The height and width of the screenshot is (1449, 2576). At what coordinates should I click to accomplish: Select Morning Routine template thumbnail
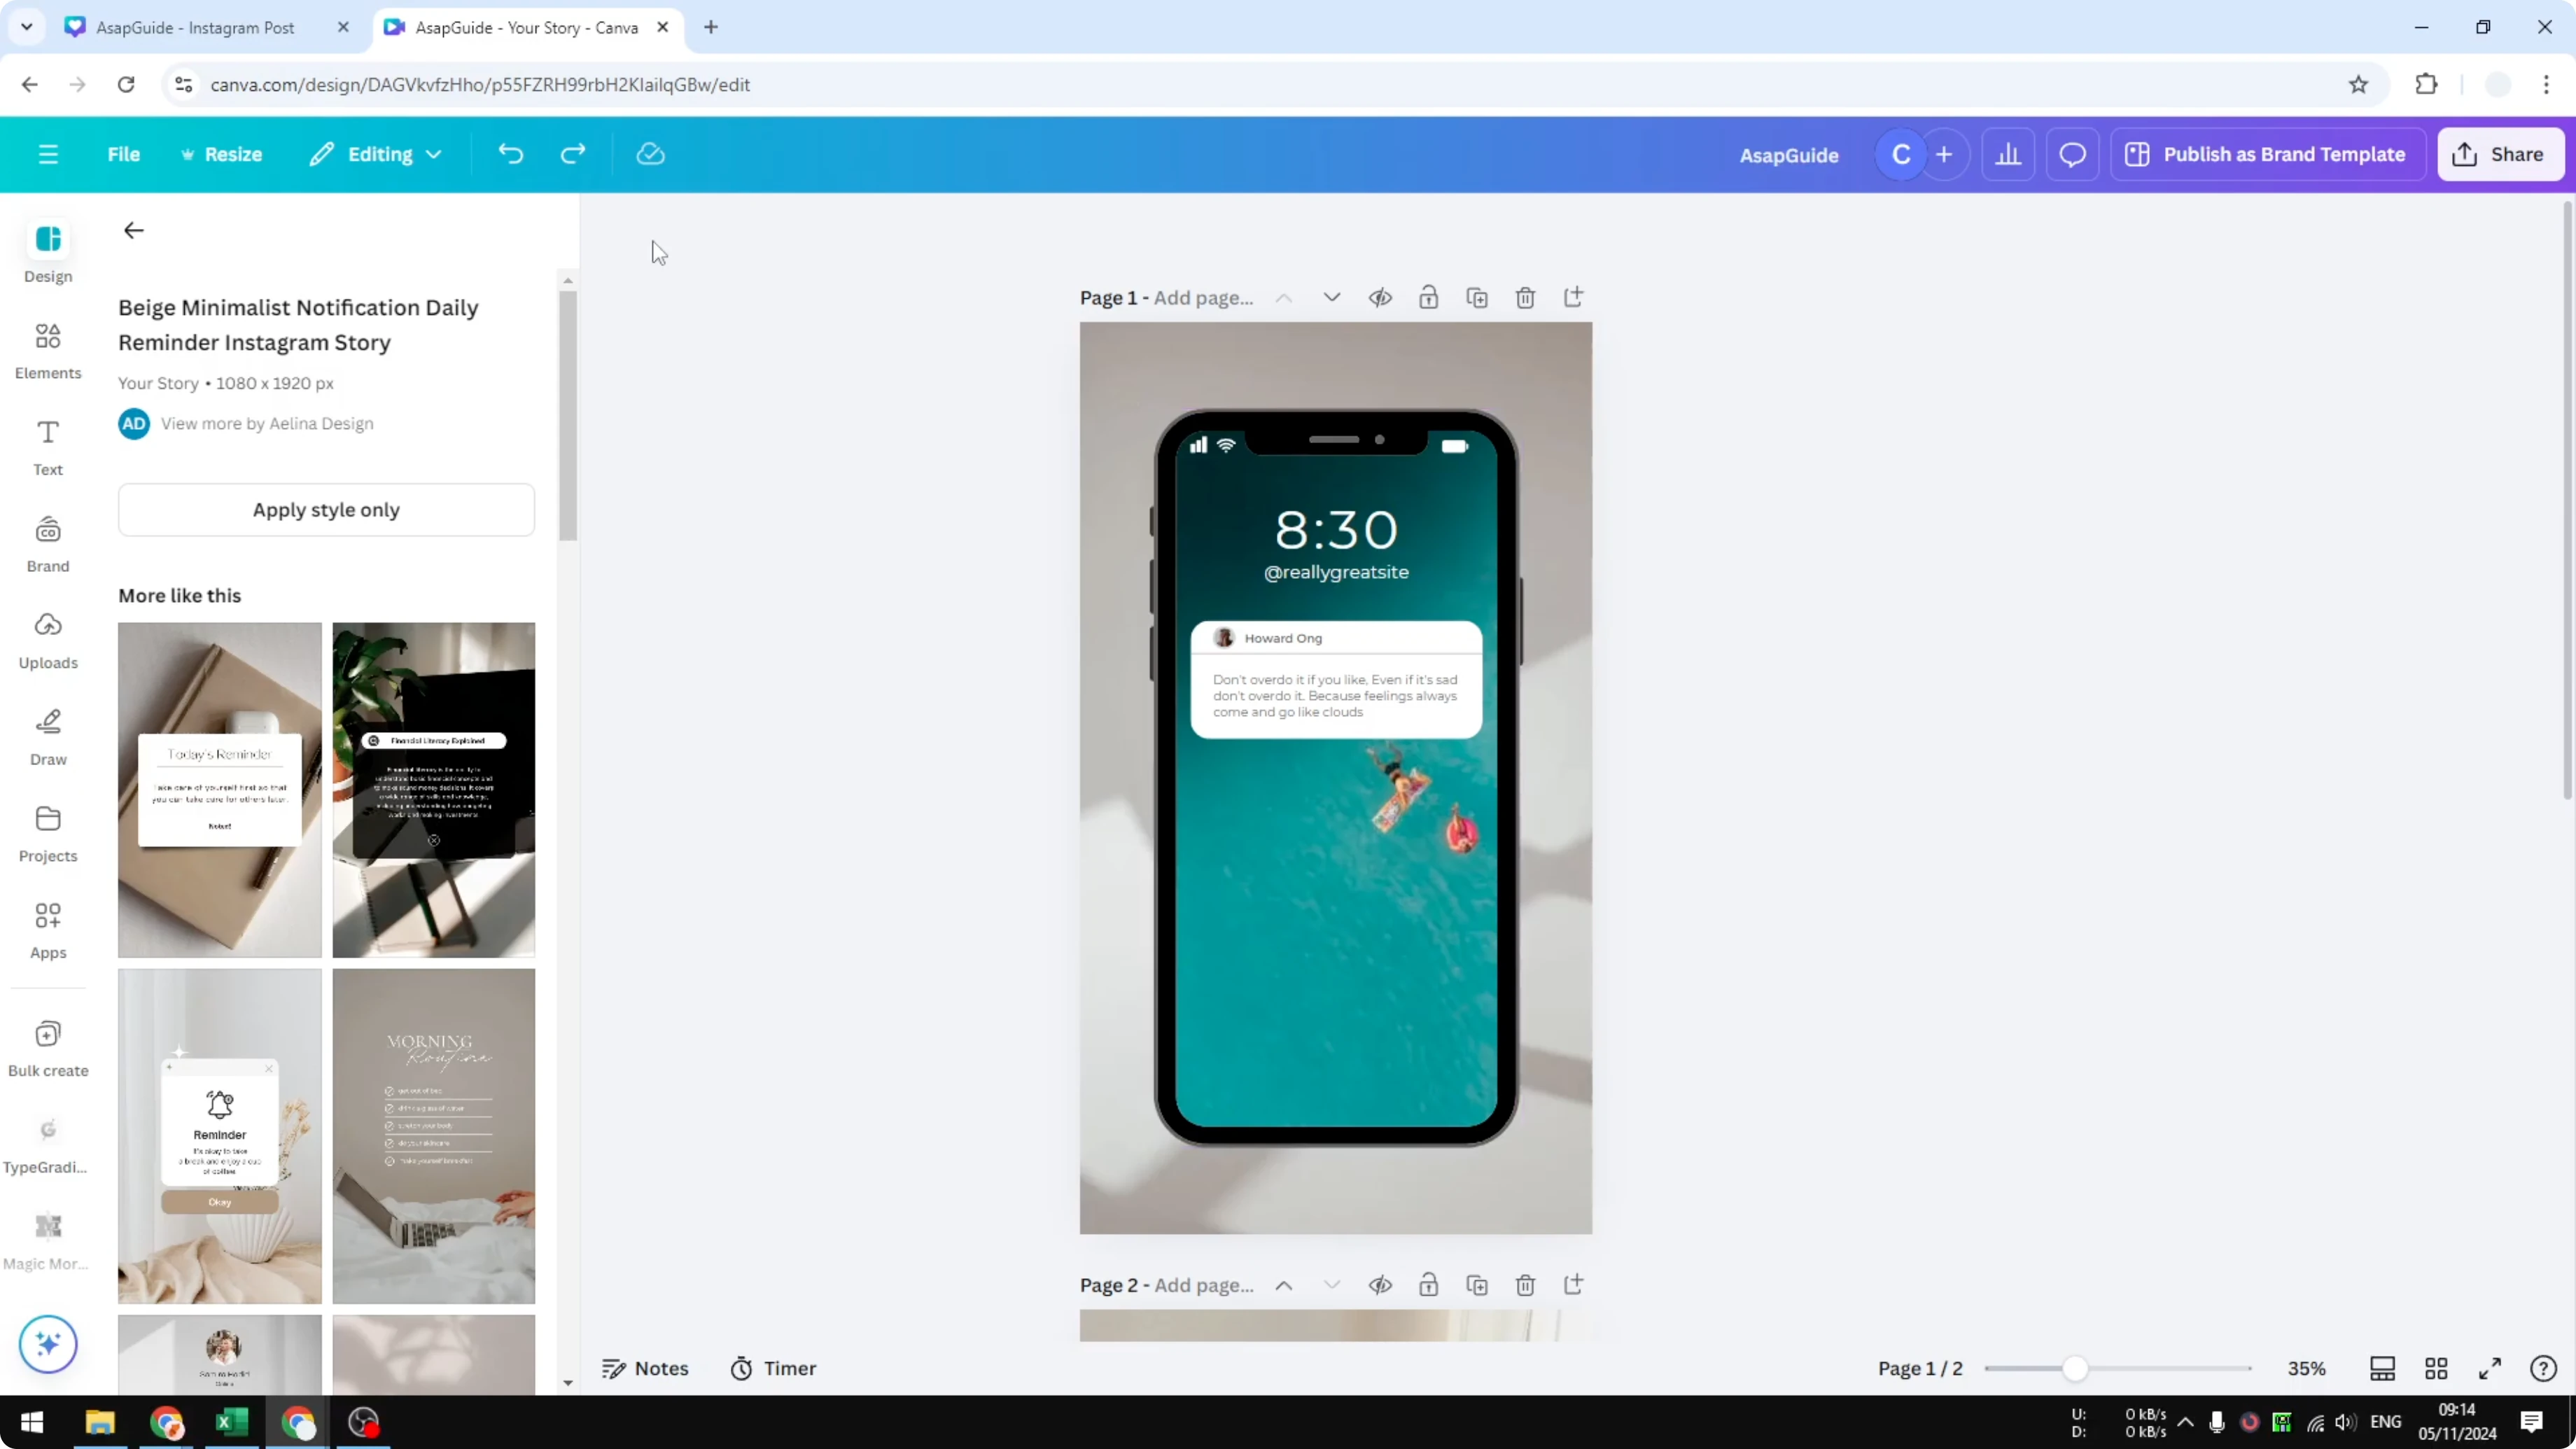[434, 1136]
